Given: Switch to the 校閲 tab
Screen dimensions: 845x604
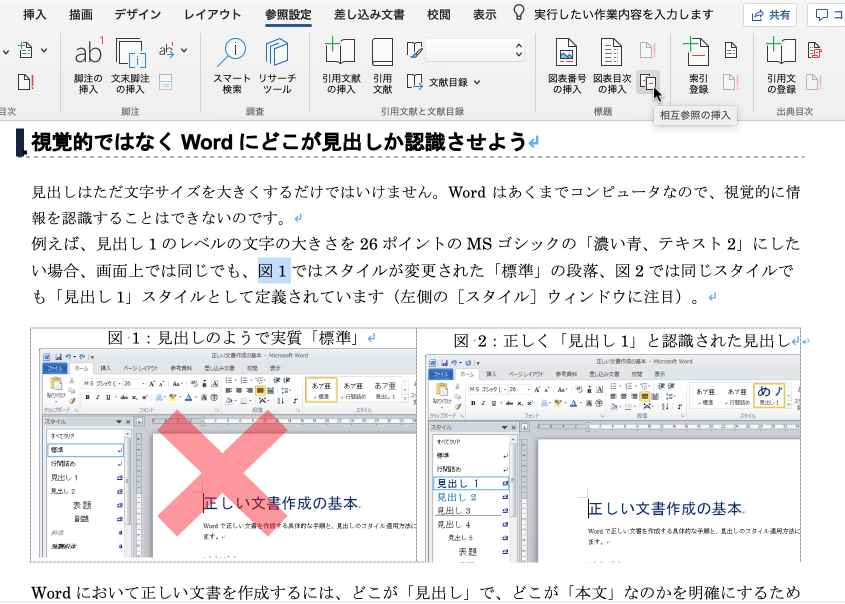Looking at the screenshot, I should (x=439, y=15).
